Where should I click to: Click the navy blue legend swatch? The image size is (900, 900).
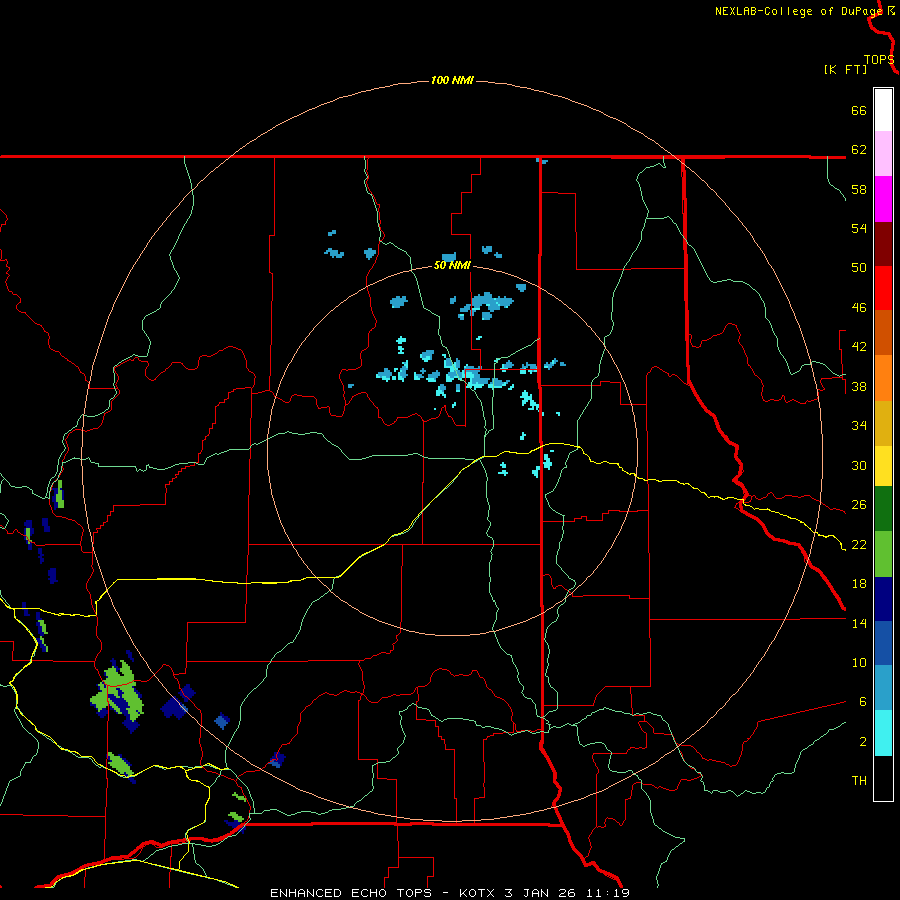click(x=883, y=599)
